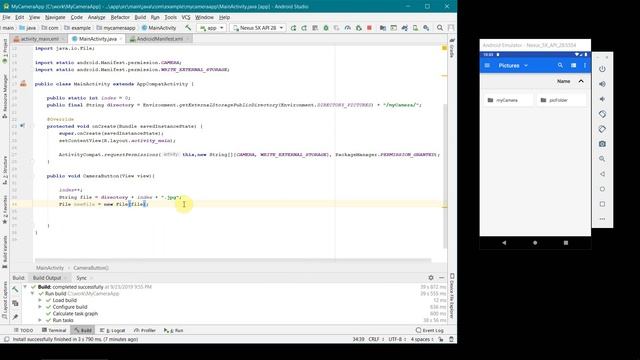640x360 pixels.
Task: Collapse the Build completed successfully node
Action: pos(25,287)
